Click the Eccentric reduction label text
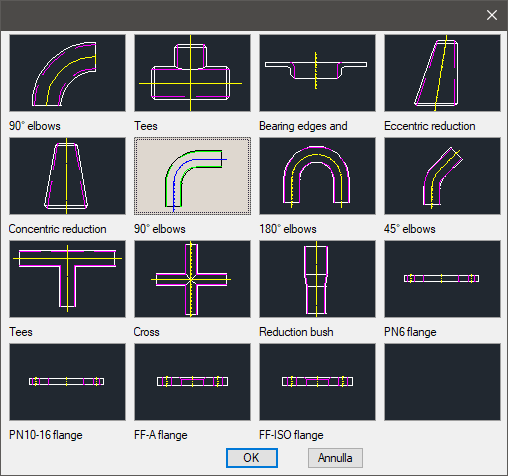508x476 pixels. (x=430, y=126)
